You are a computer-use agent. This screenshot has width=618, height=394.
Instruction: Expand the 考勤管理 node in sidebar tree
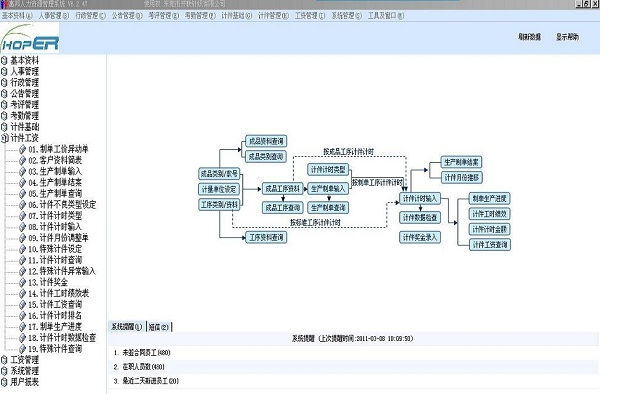click(x=4, y=116)
